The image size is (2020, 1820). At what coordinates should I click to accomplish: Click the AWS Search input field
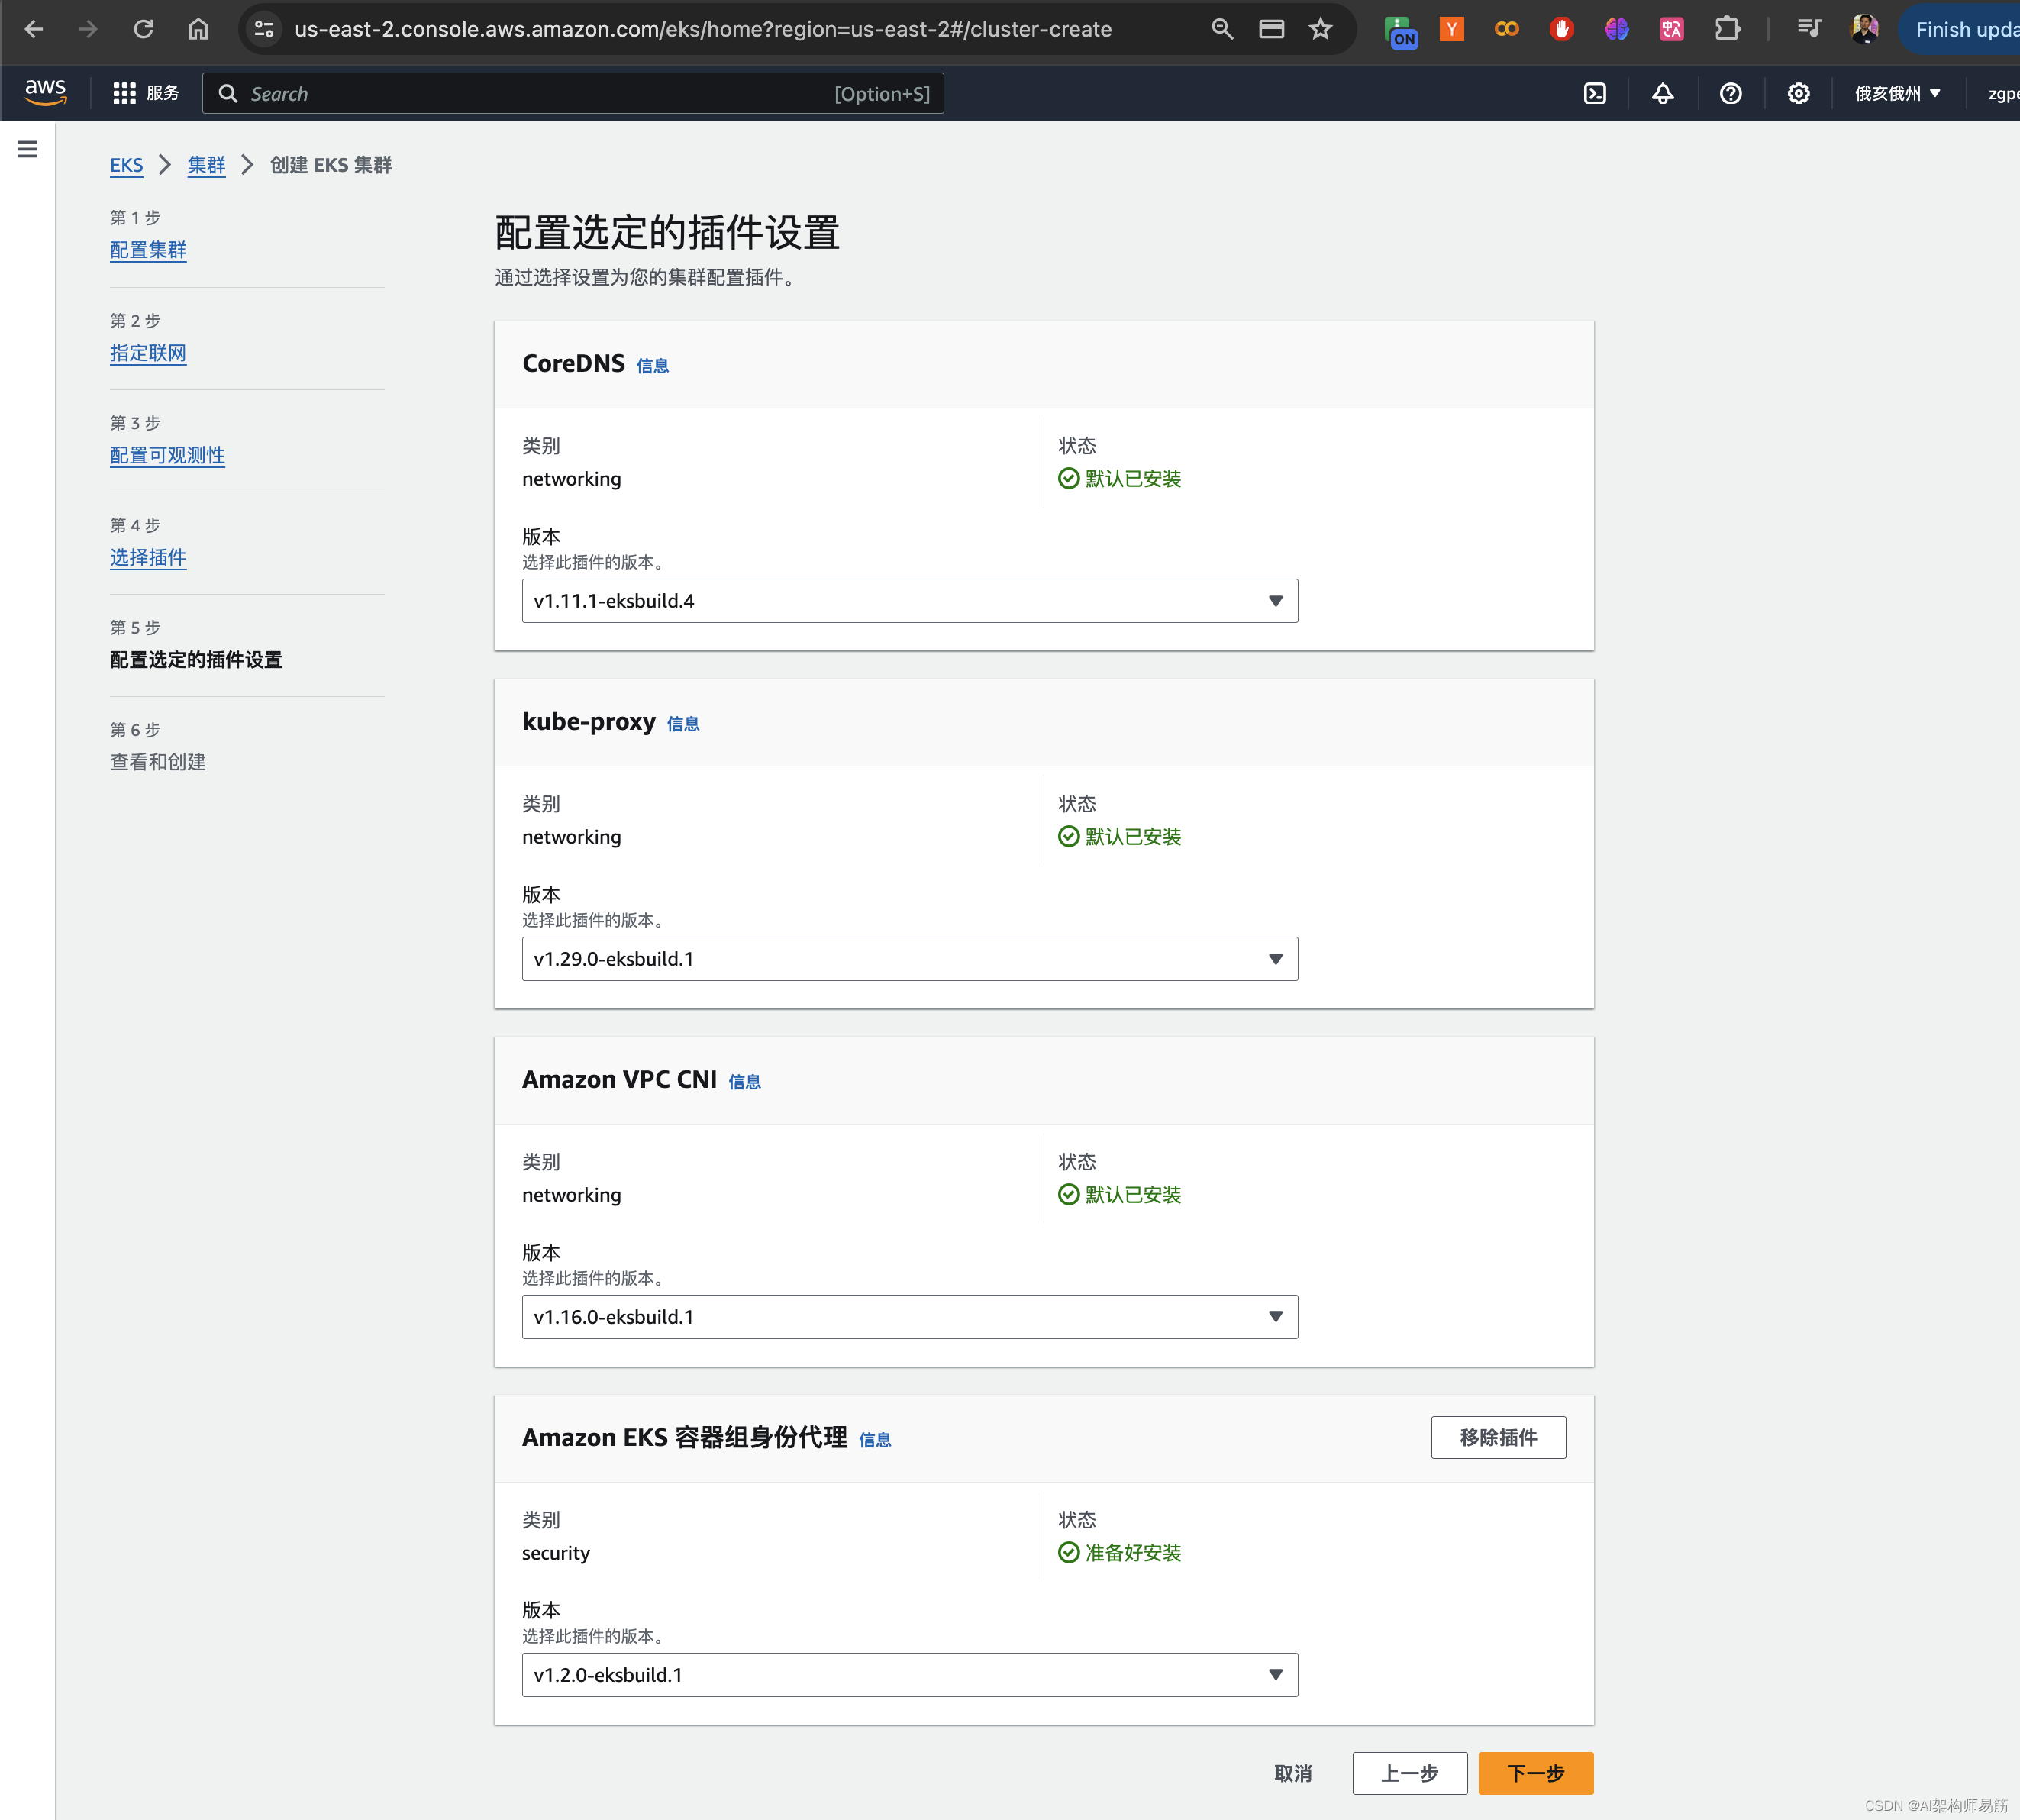point(573,93)
